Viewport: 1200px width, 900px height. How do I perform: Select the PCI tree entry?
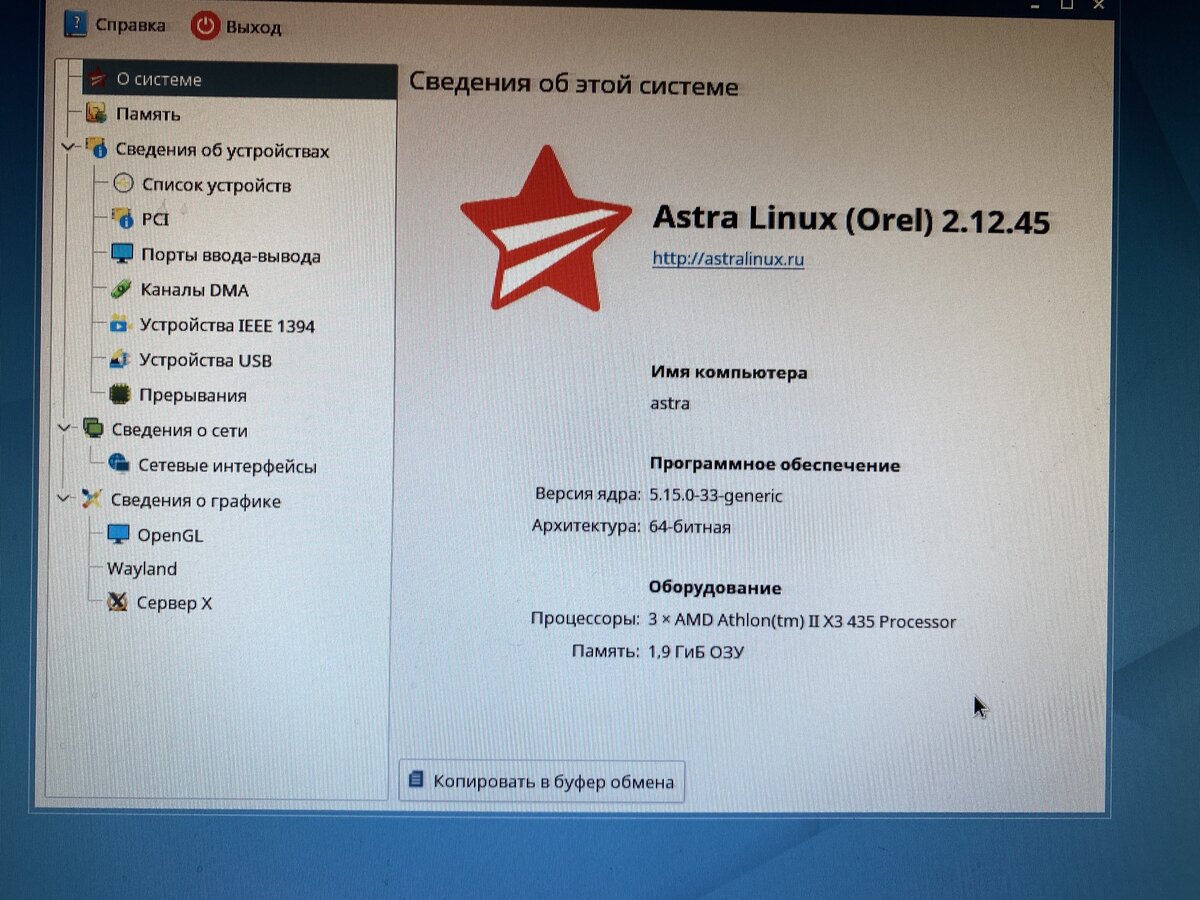[x=156, y=218]
